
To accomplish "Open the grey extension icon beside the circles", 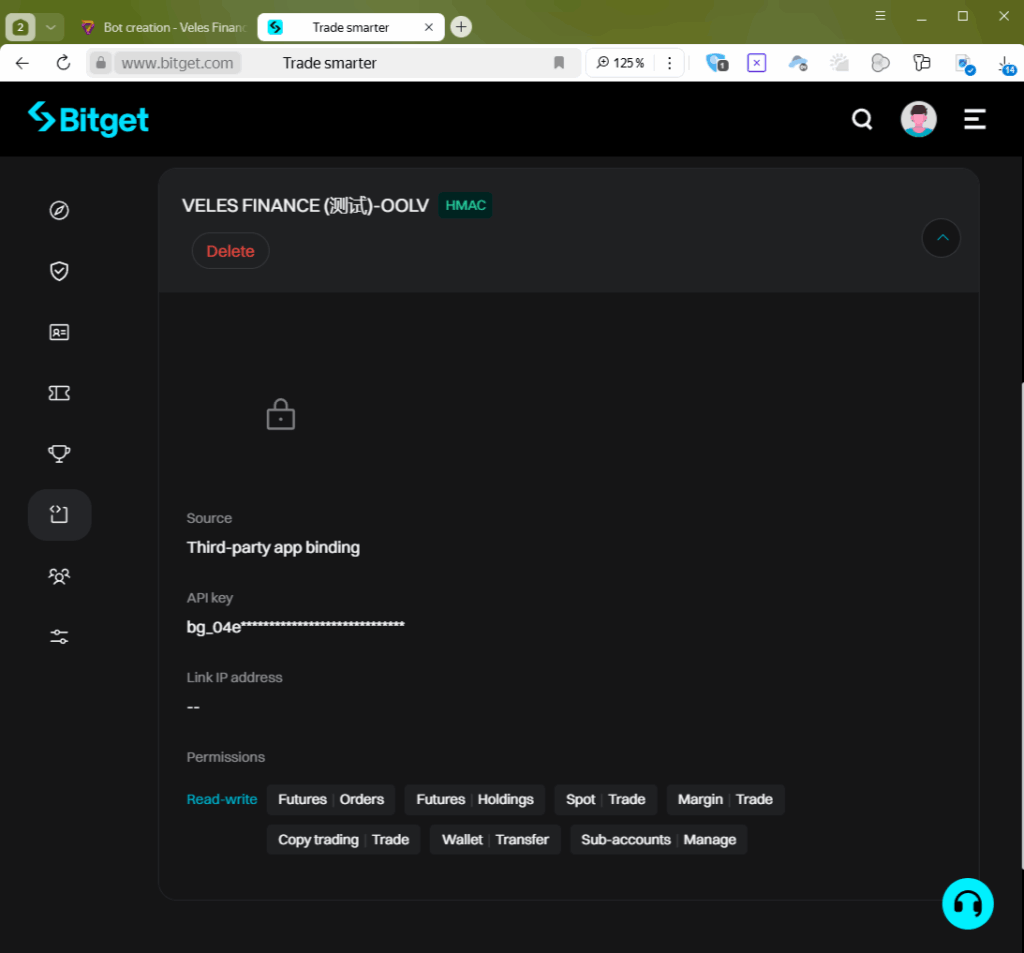I will tap(921, 63).
